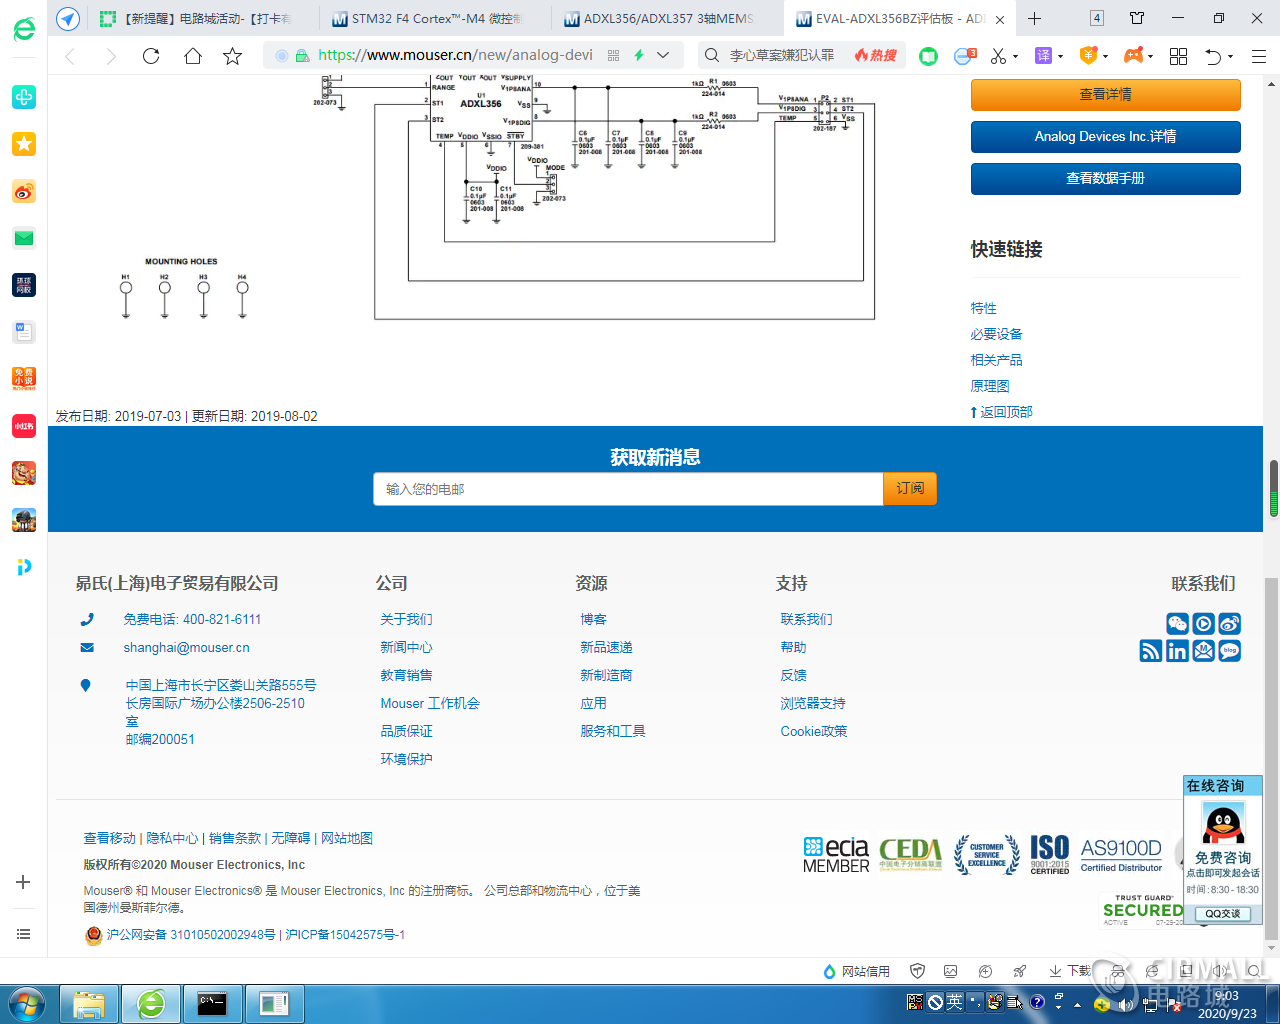Open the command prompt taskbar item
Image resolution: width=1280 pixels, height=1024 pixels.
click(212, 1004)
